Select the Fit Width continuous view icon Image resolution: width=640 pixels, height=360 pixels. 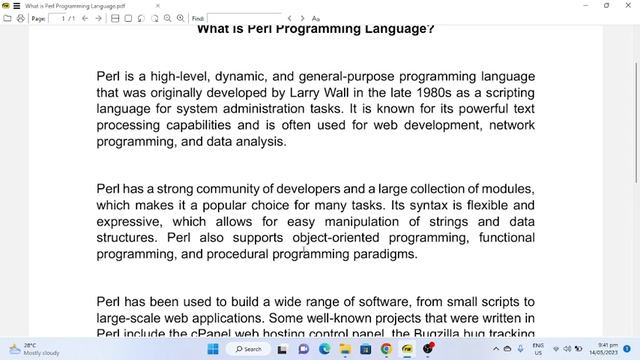[115, 18]
